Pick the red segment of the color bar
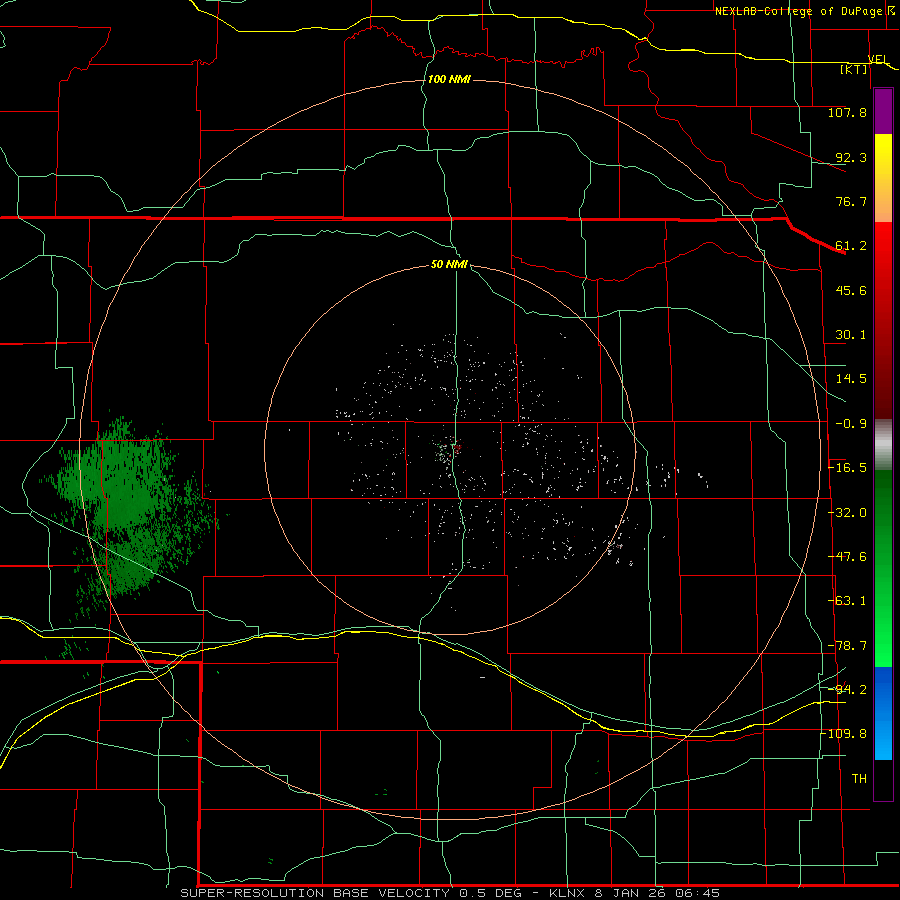 coord(883,320)
